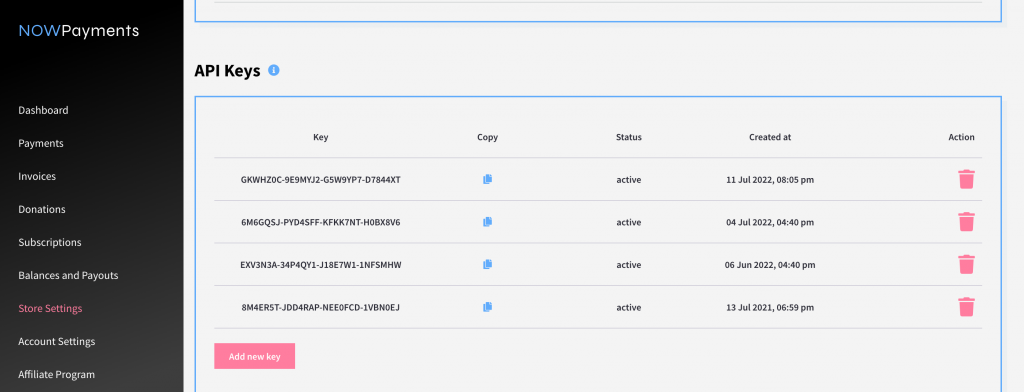The width and height of the screenshot is (1024, 392).
Task: Navigate to Balances and Payouts
Action: [68, 275]
